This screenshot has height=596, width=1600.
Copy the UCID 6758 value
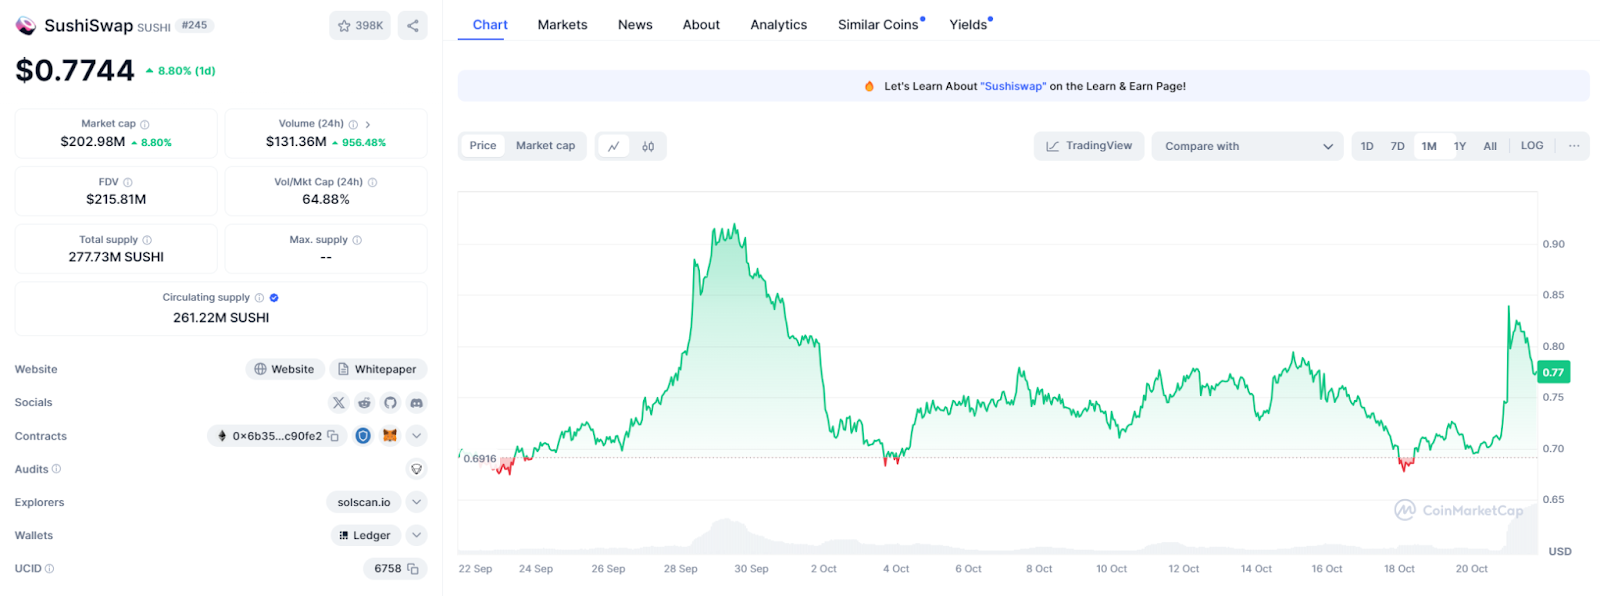[x=412, y=569]
